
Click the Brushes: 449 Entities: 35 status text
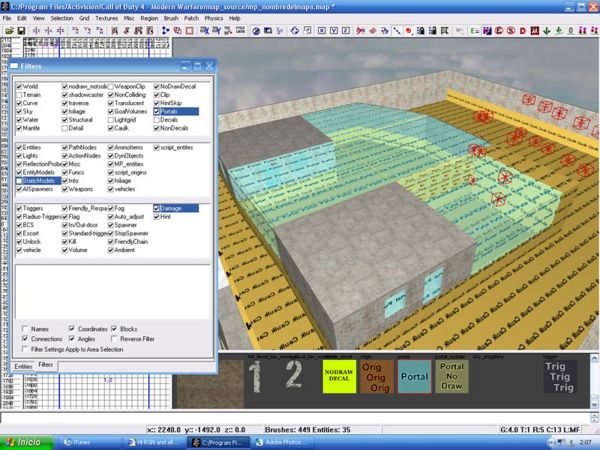tap(308, 430)
